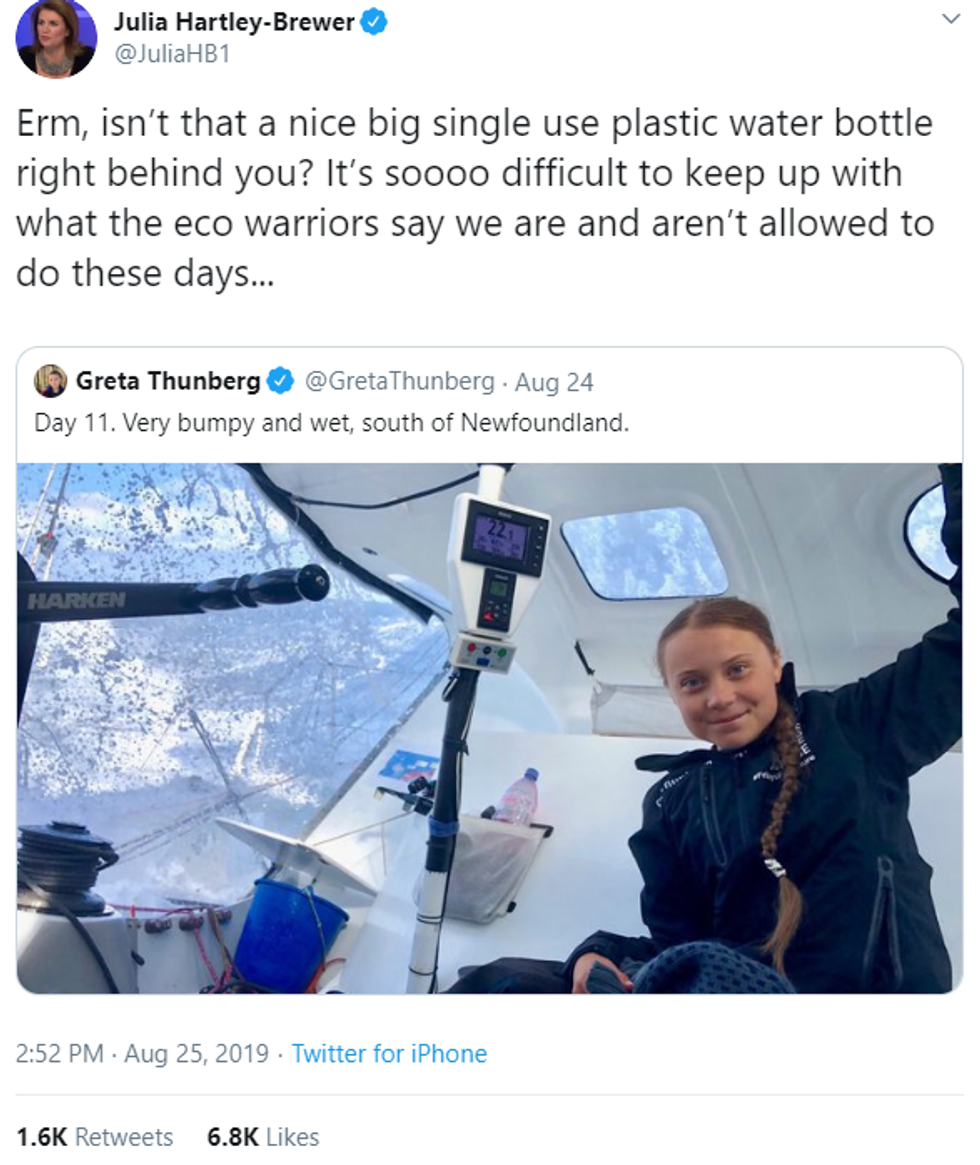The height and width of the screenshot is (1165, 980).
Task: Open the 2:52 PM · Aug 25, 2019 timestamp
Action: (x=143, y=1053)
